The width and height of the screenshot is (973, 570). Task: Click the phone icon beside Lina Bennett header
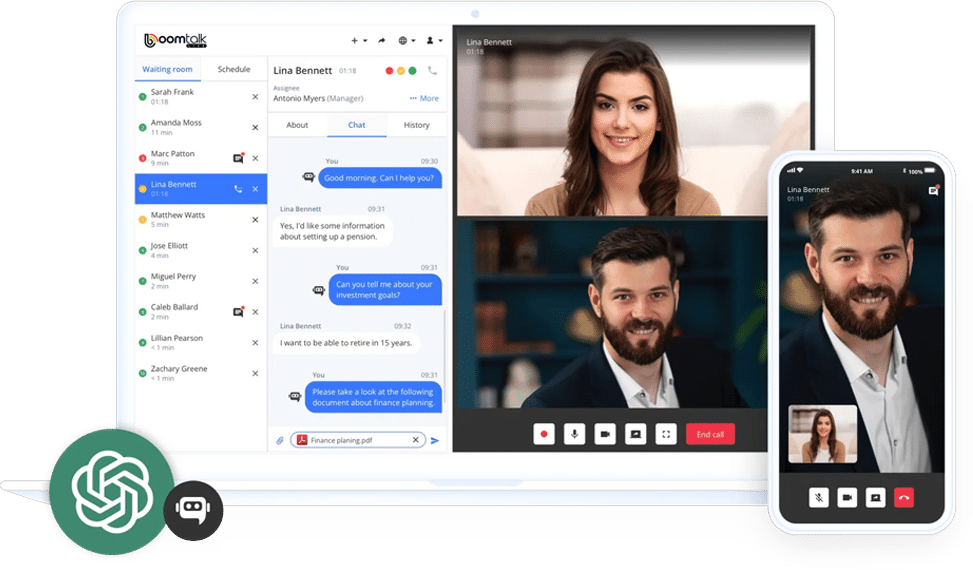(432, 71)
